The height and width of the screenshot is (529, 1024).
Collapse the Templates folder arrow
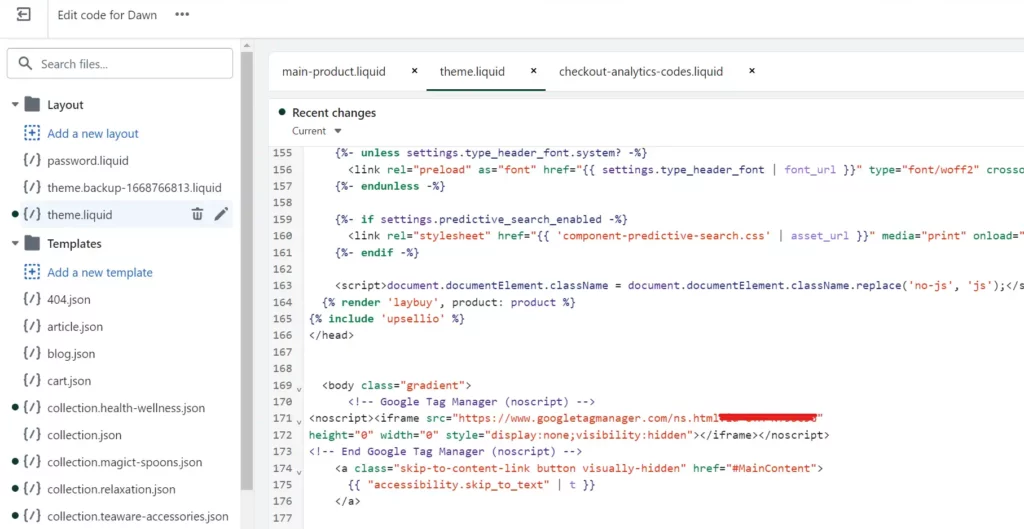point(15,244)
